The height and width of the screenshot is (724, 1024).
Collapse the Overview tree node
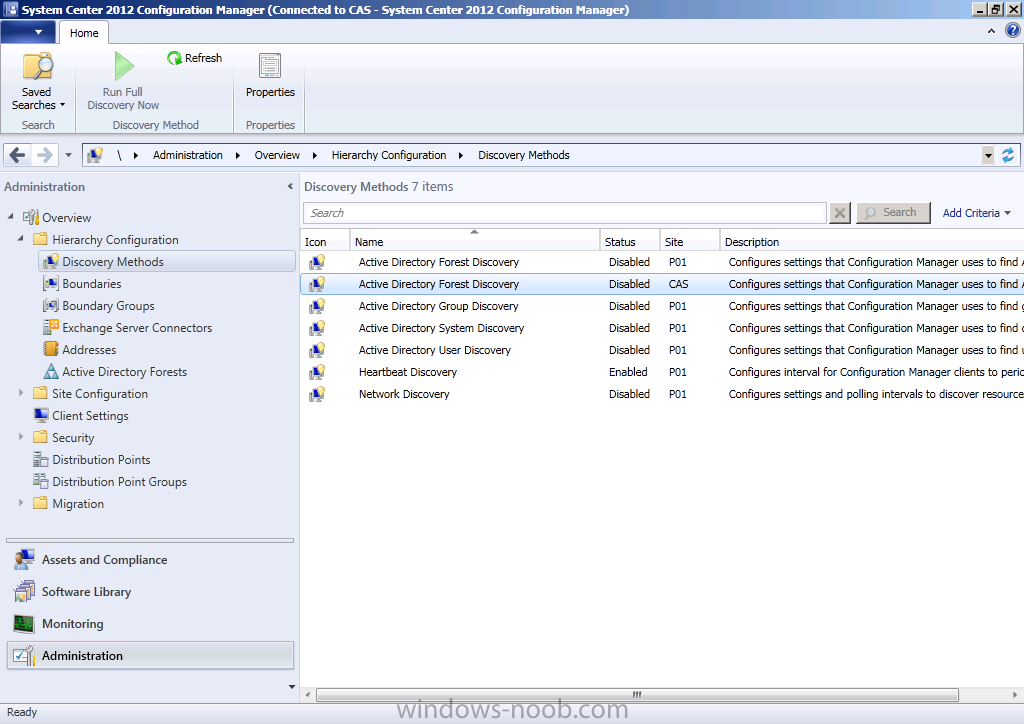(x=10, y=216)
